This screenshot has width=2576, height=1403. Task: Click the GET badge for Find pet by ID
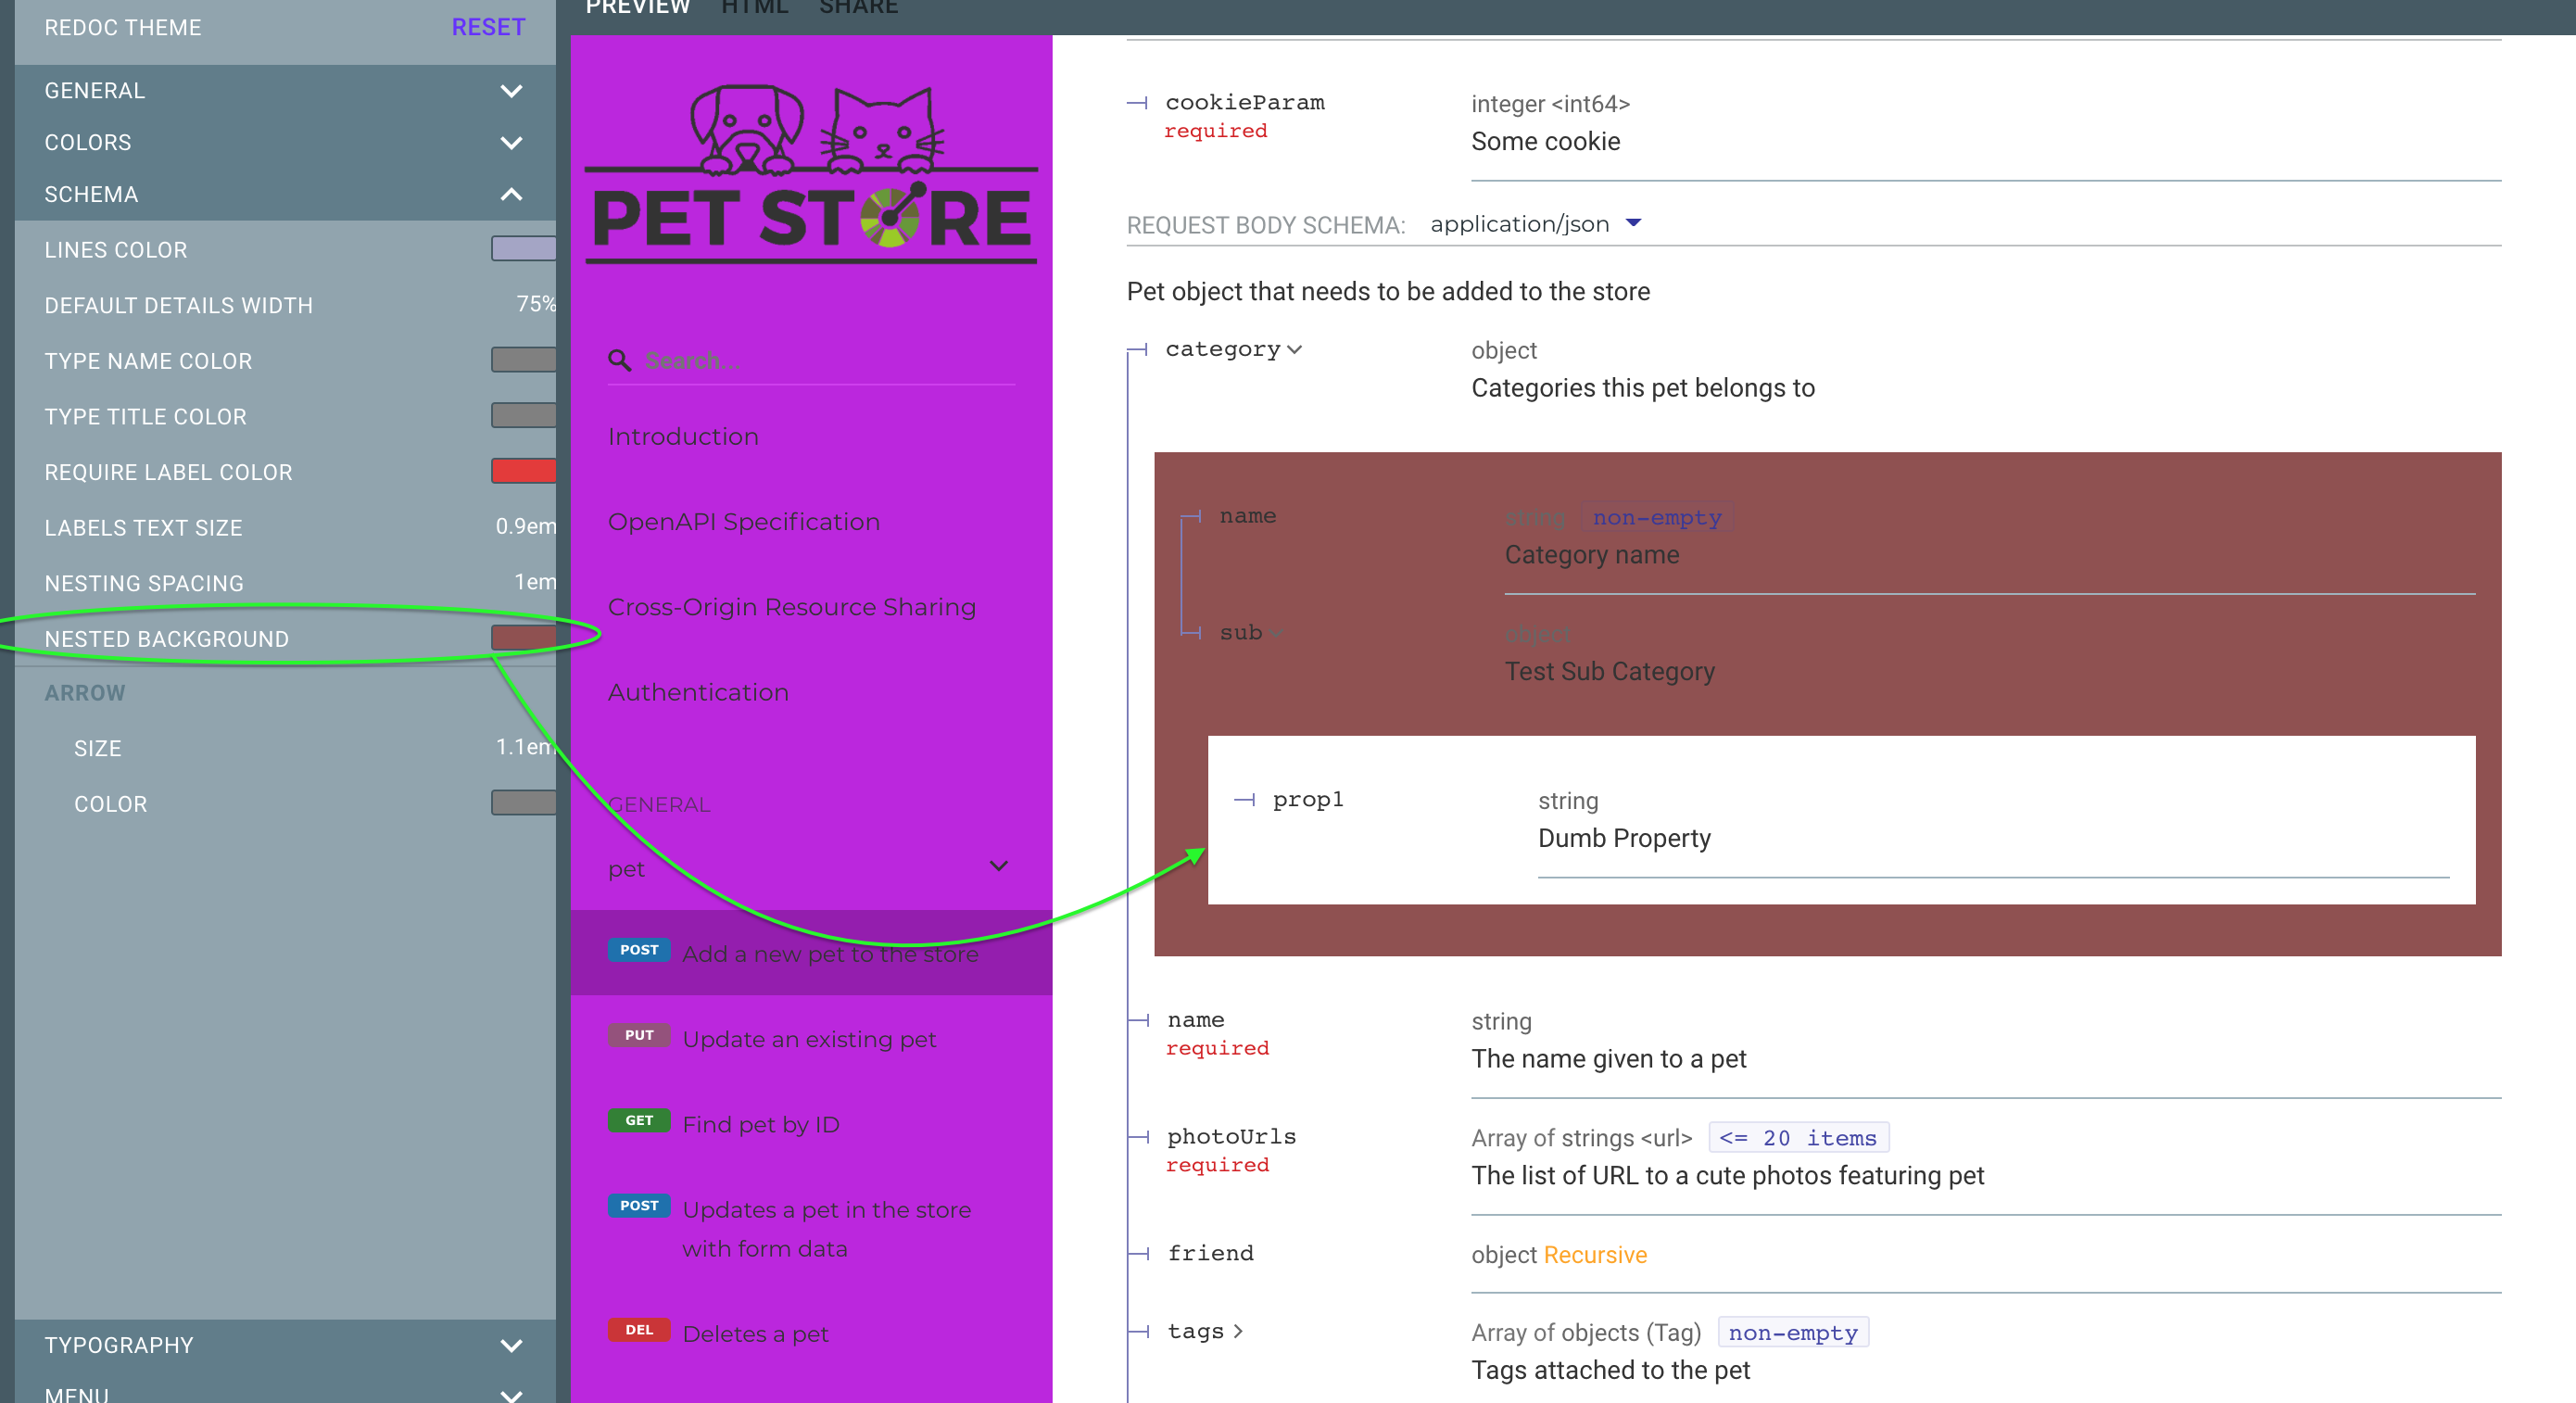639,1120
